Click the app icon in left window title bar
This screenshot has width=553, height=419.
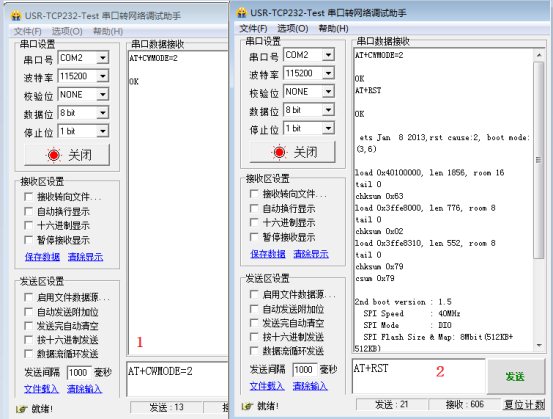click(x=16, y=16)
